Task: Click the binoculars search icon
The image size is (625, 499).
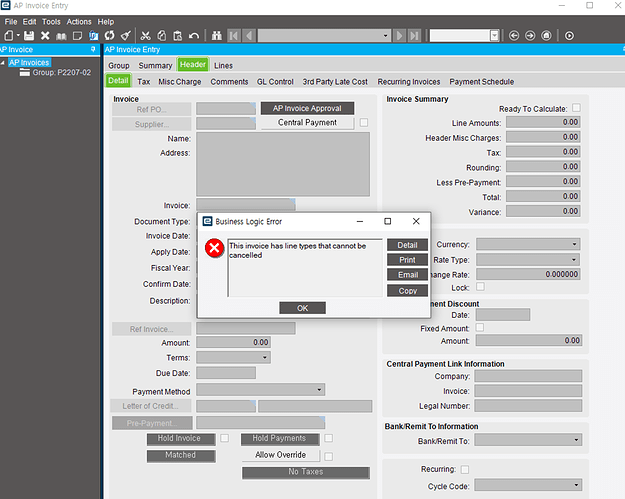Action: (216, 35)
